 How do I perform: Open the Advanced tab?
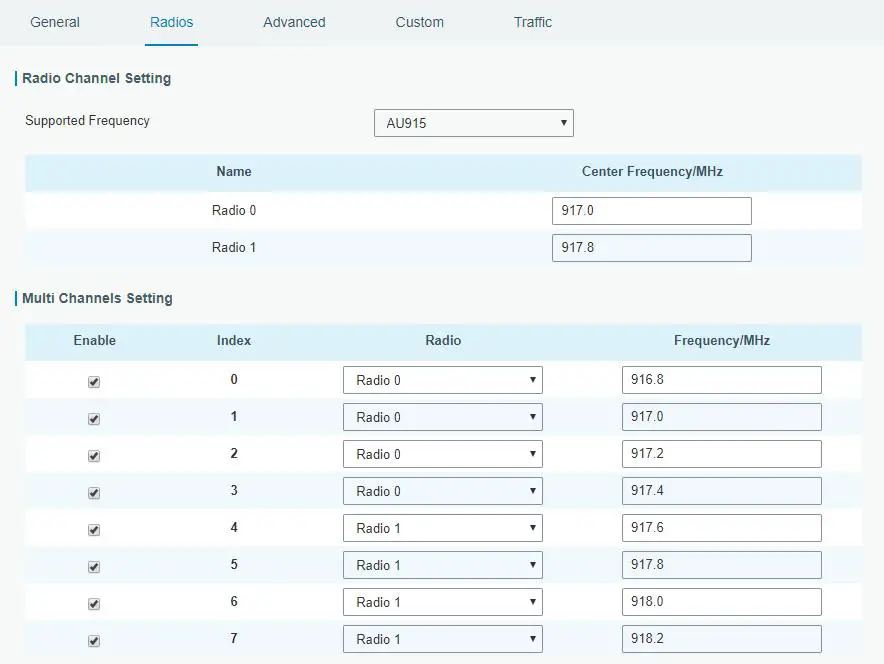pos(294,22)
